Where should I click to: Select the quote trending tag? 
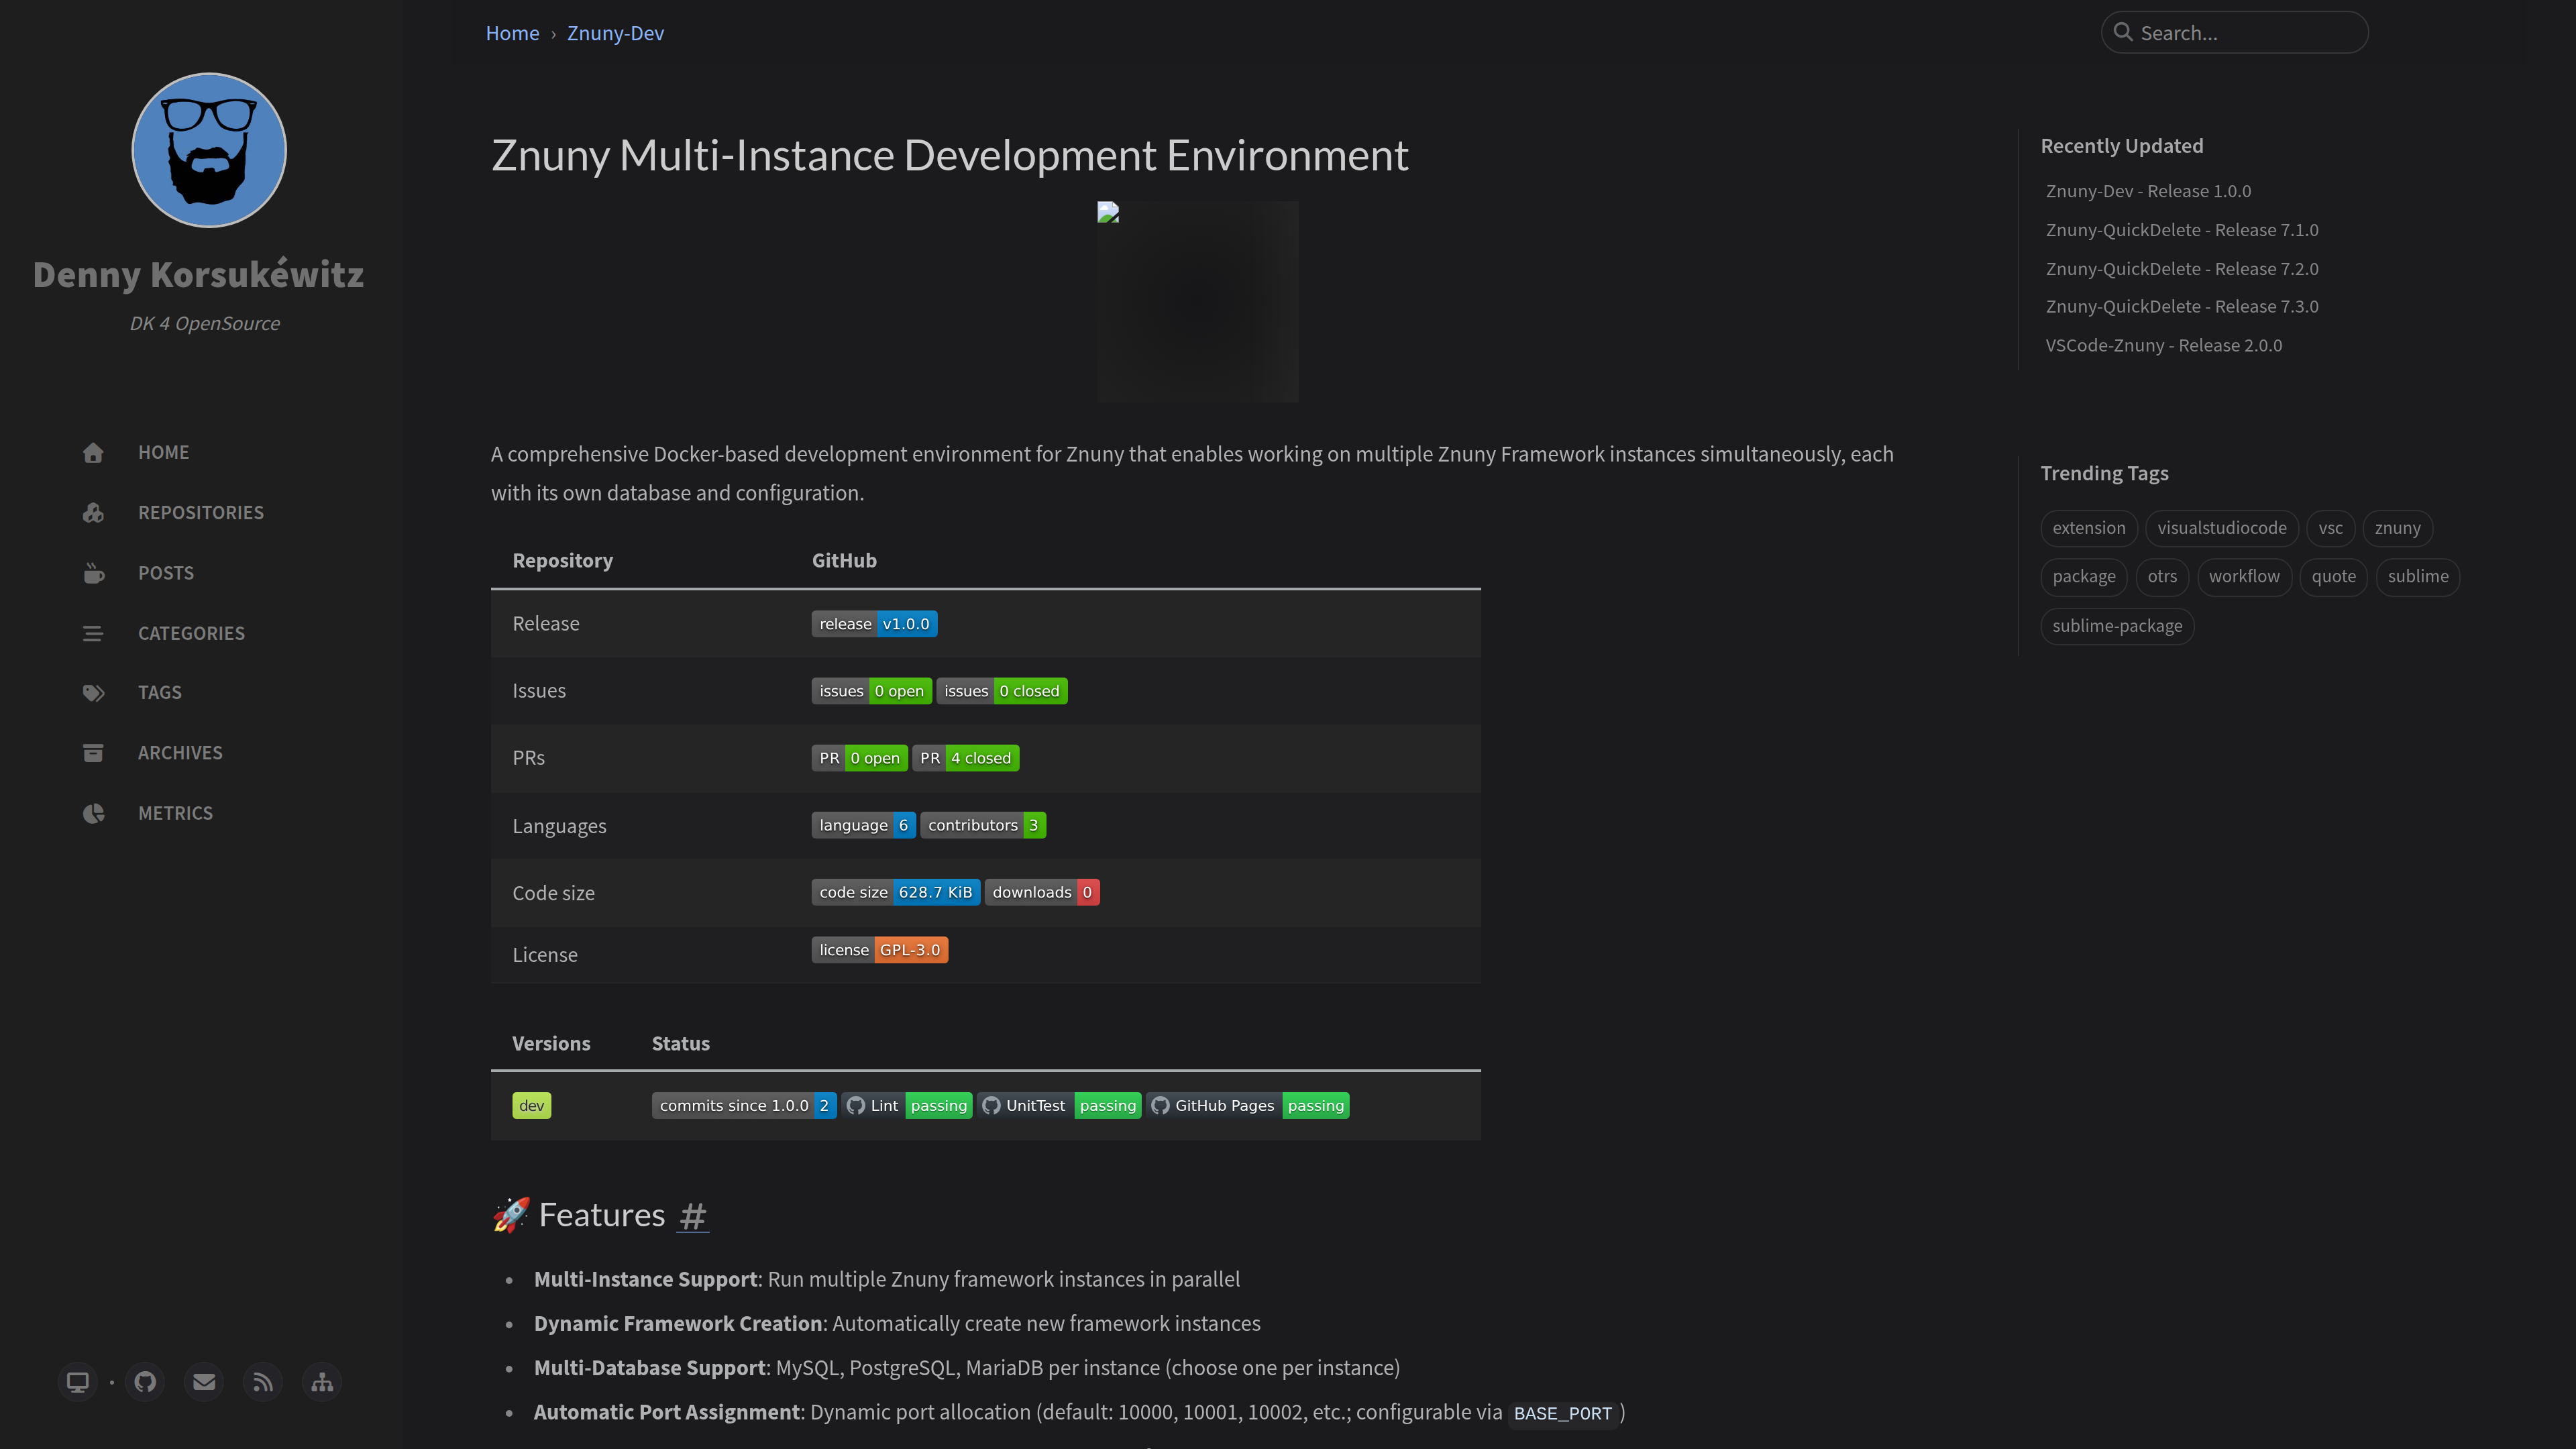click(2334, 577)
